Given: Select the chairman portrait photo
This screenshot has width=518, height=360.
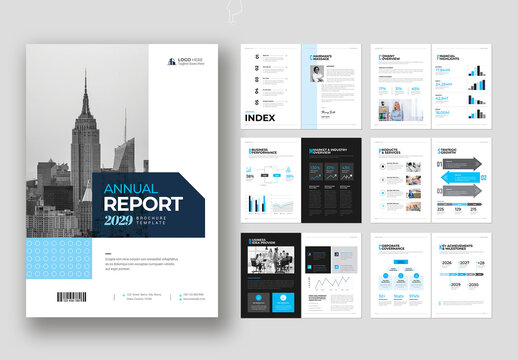Looking at the screenshot, I should 317,74.
